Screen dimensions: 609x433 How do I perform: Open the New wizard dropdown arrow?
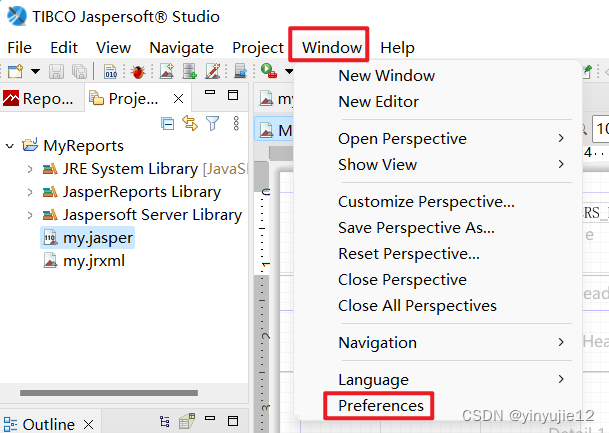(x=35, y=71)
